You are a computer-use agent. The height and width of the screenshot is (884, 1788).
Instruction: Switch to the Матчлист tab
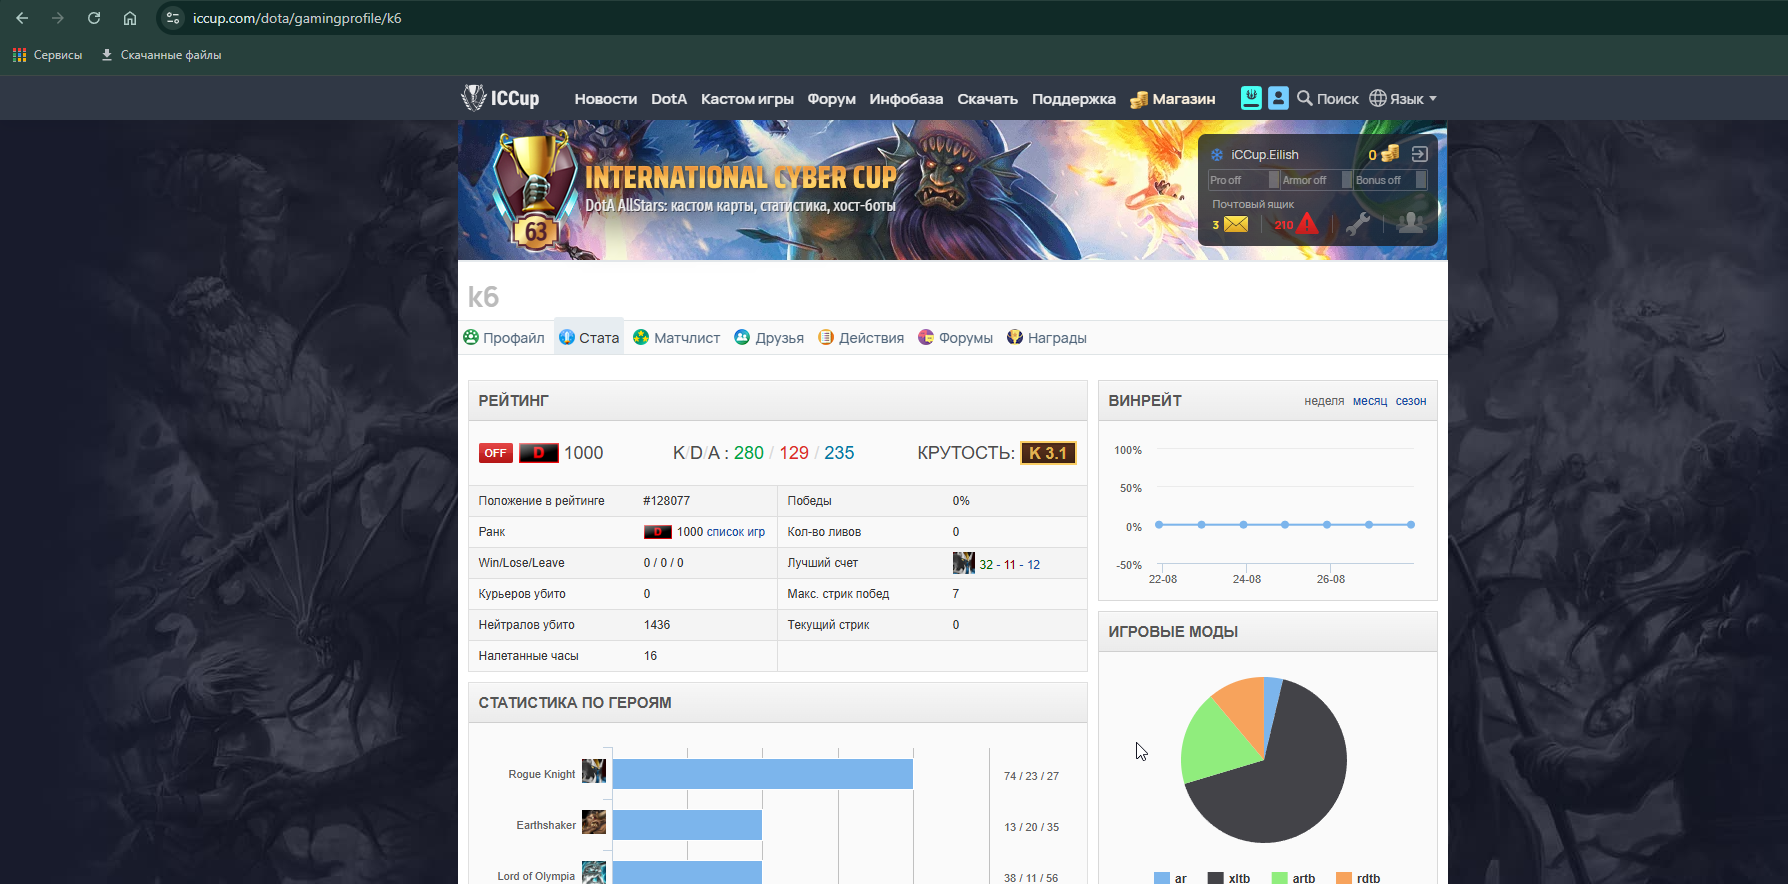676,338
